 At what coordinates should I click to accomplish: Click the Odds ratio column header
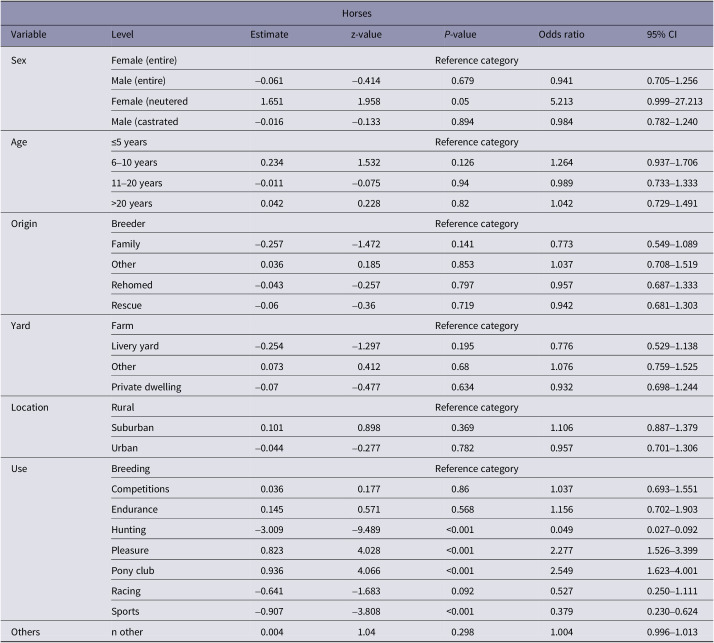(561, 34)
